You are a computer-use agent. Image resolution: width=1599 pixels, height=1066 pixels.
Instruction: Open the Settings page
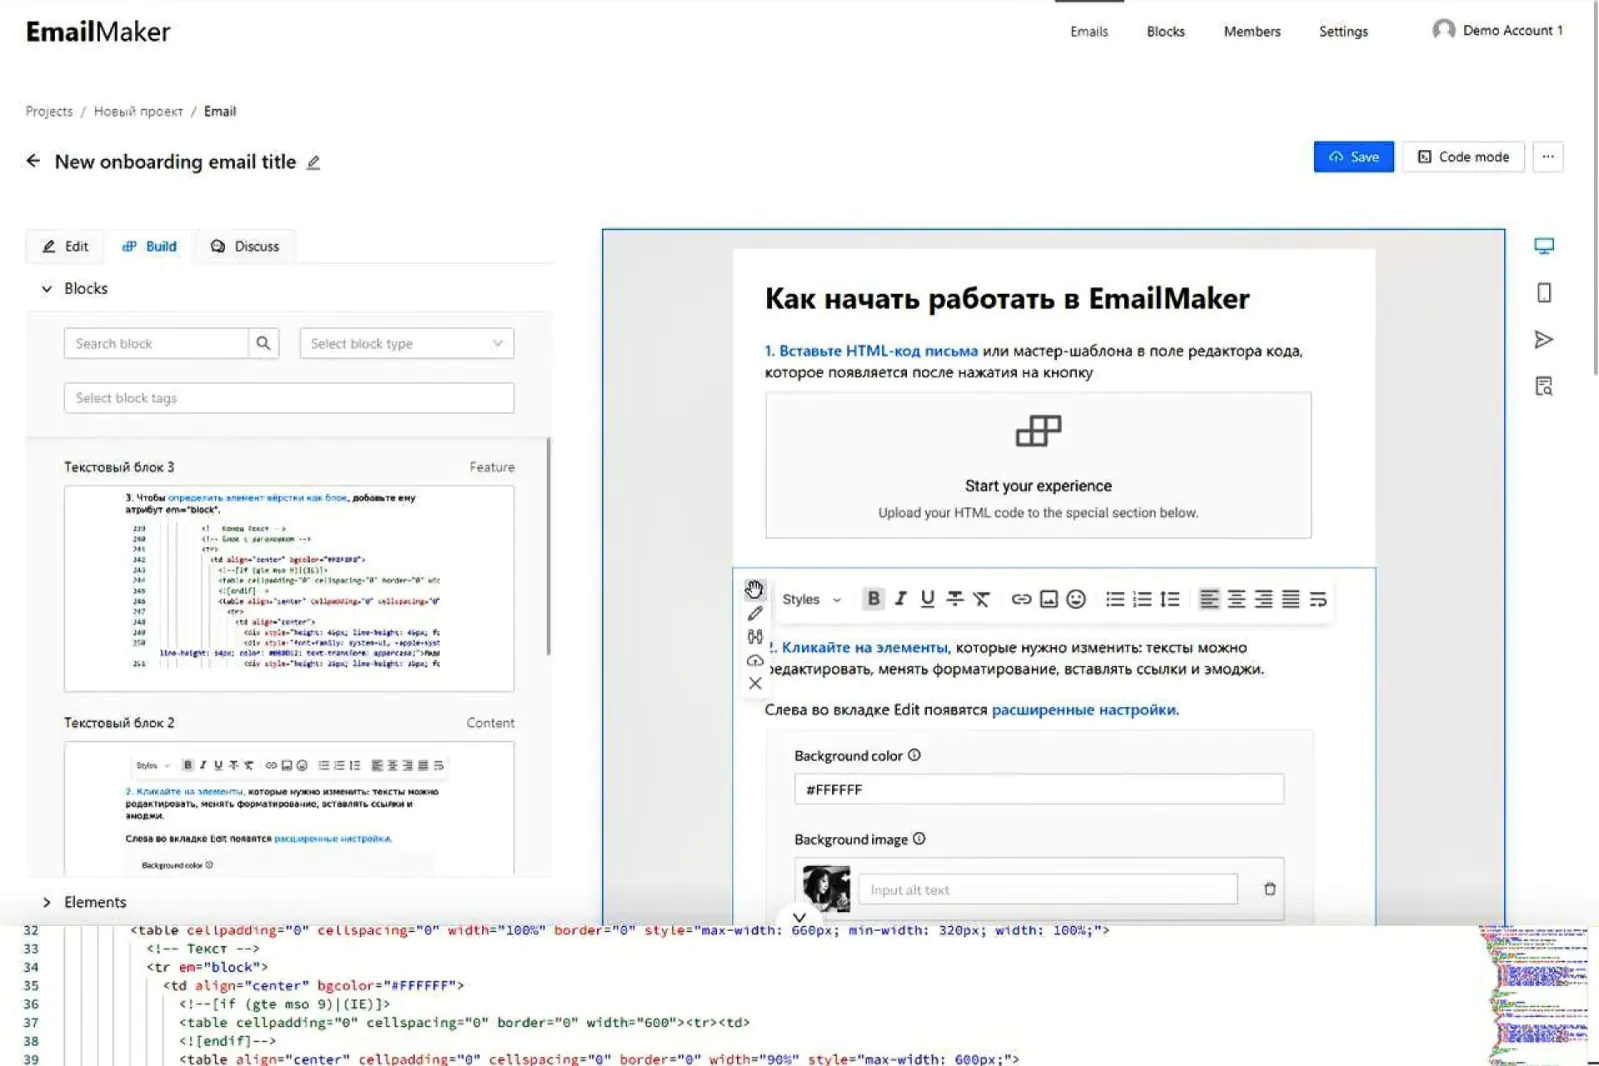[x=1343, y=31]
